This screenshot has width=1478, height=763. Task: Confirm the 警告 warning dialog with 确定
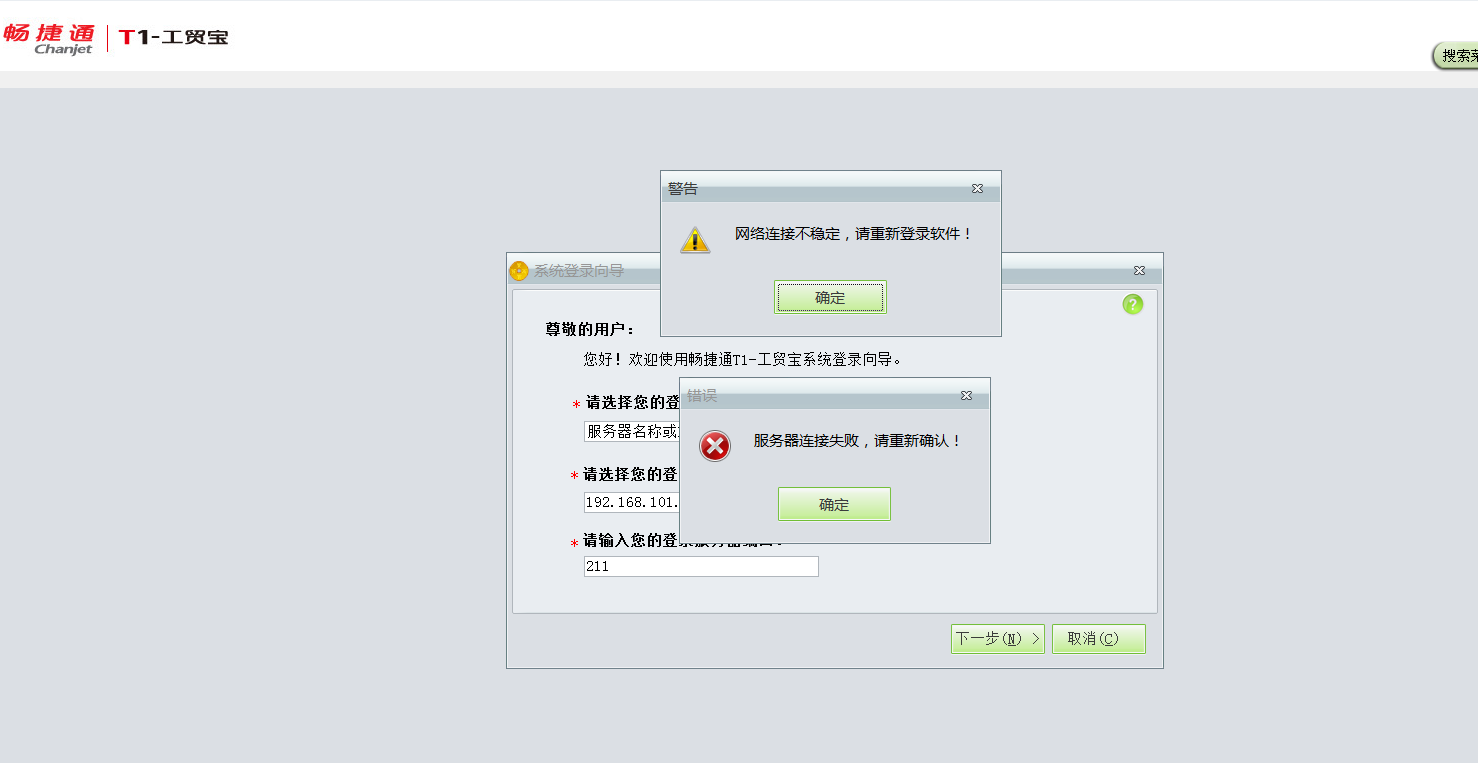830,297
